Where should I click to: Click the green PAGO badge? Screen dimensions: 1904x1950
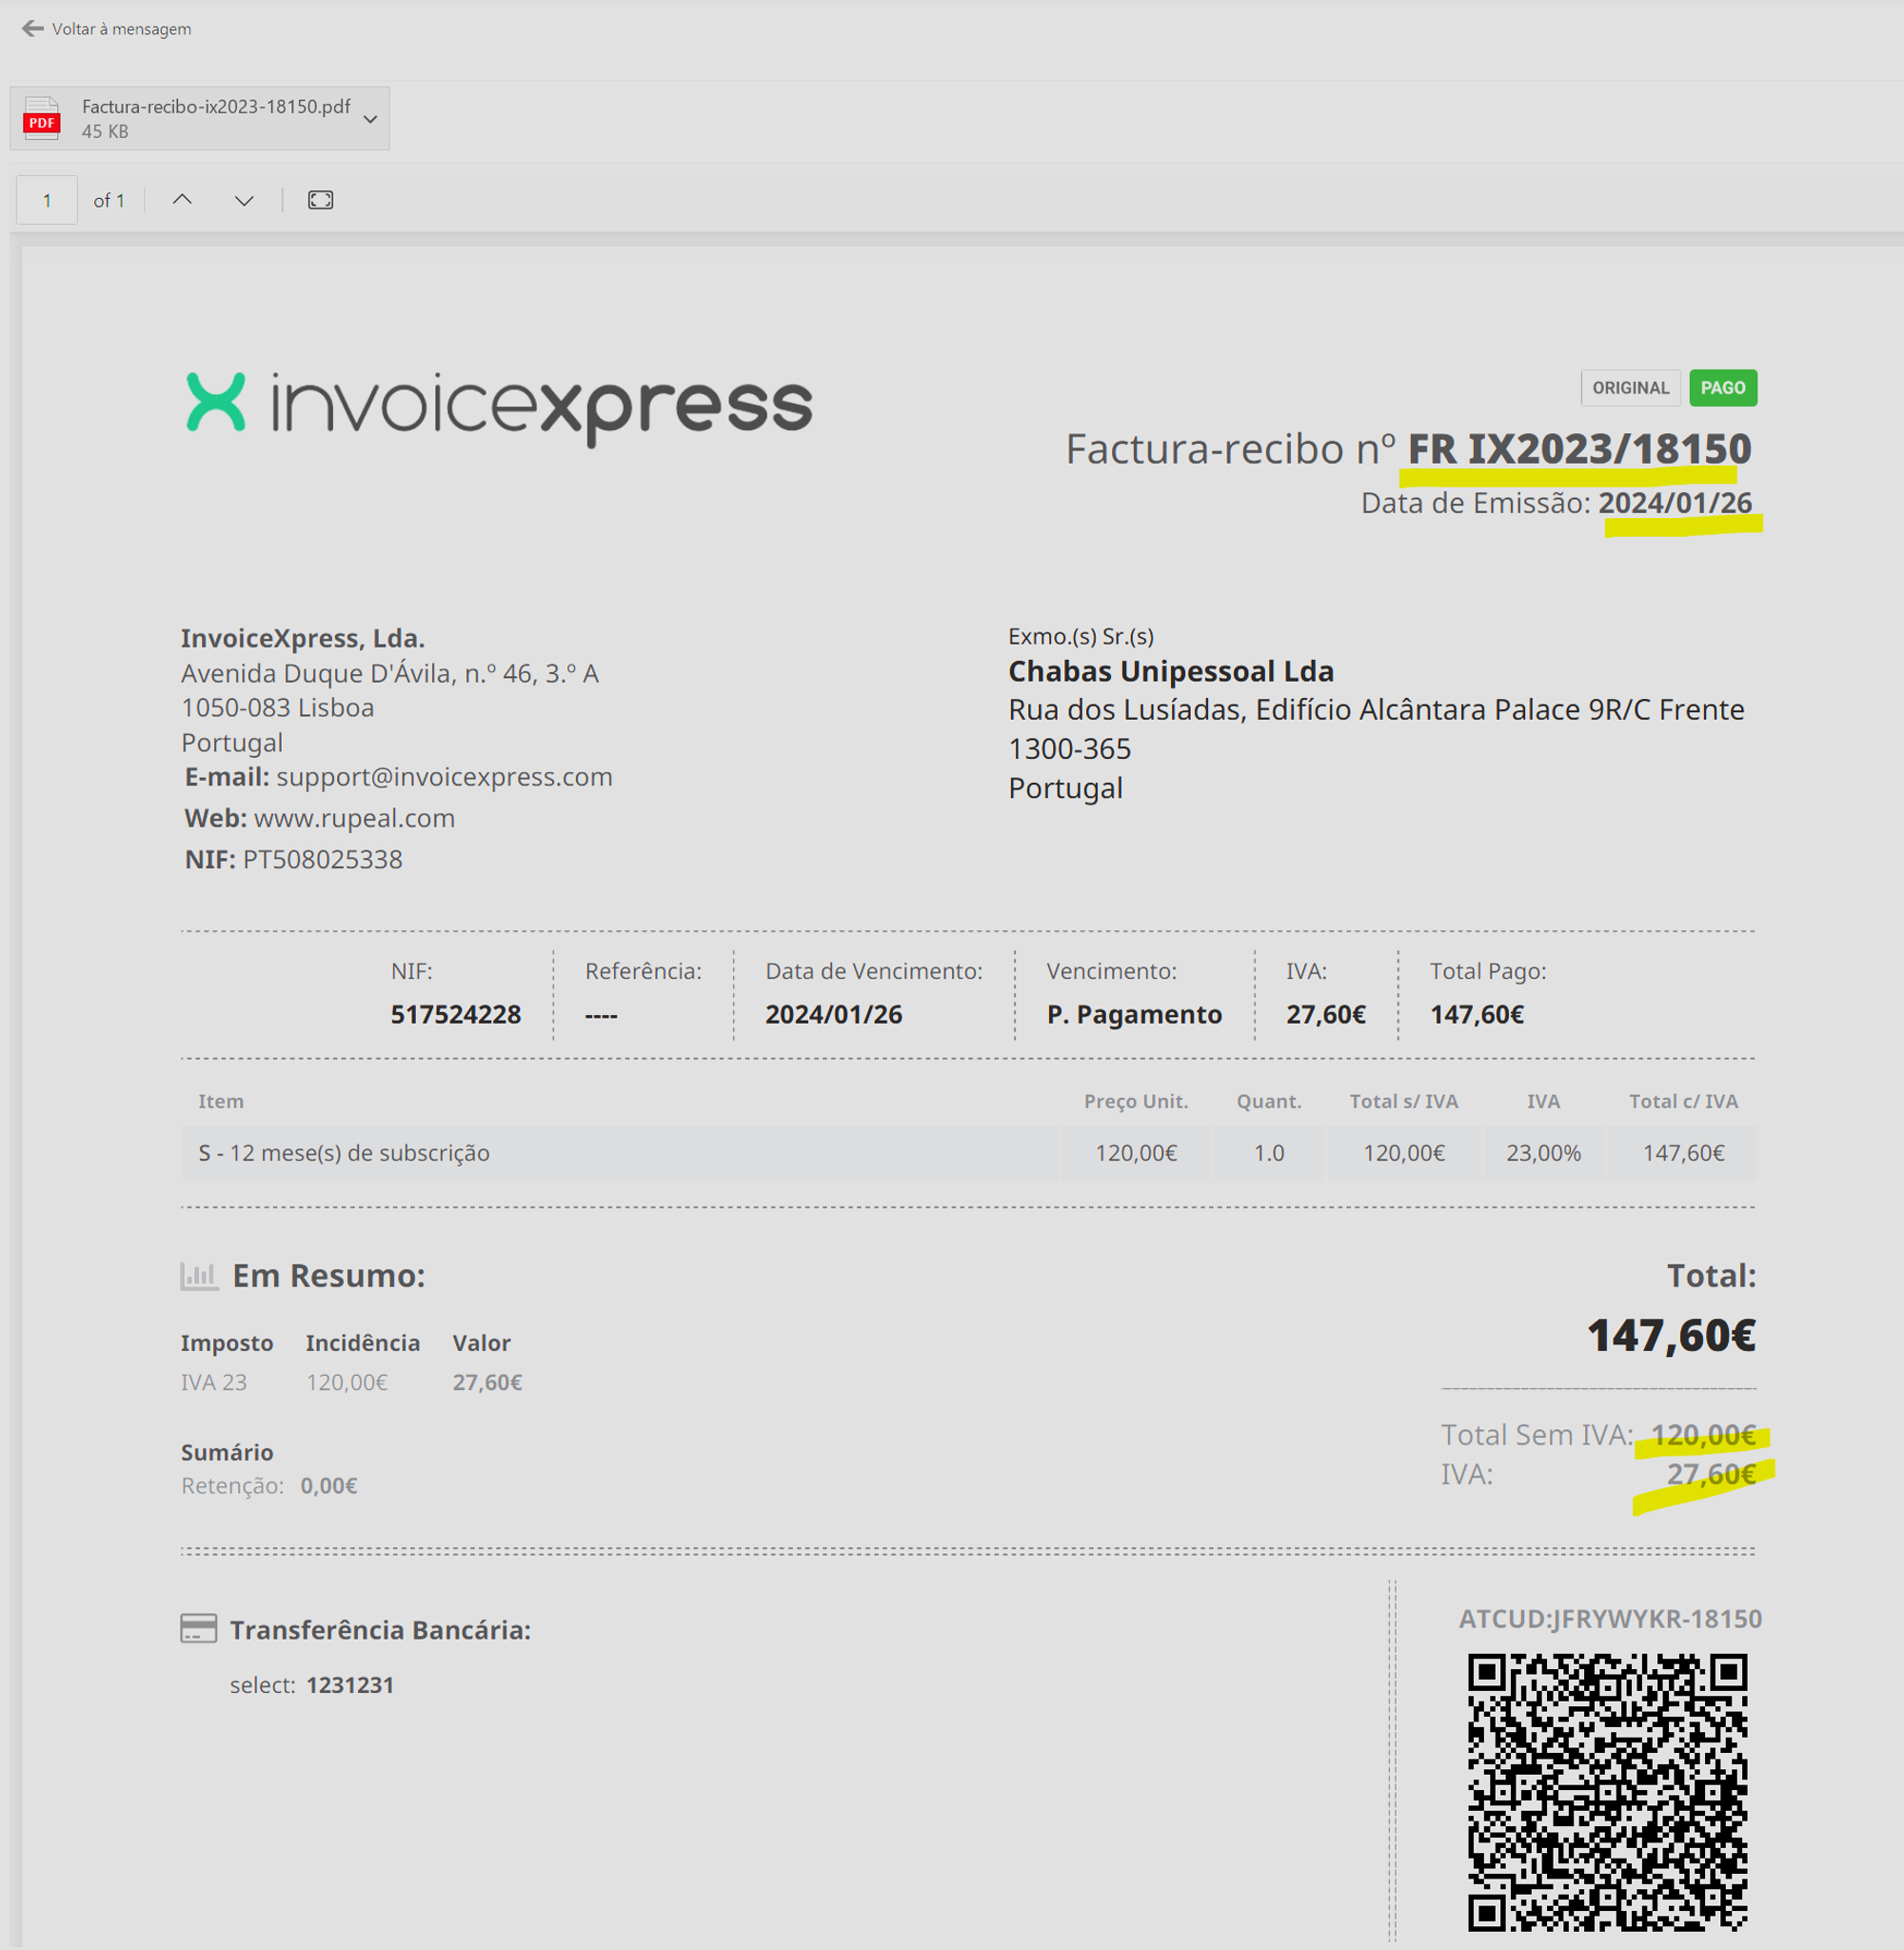point(1722,388)
